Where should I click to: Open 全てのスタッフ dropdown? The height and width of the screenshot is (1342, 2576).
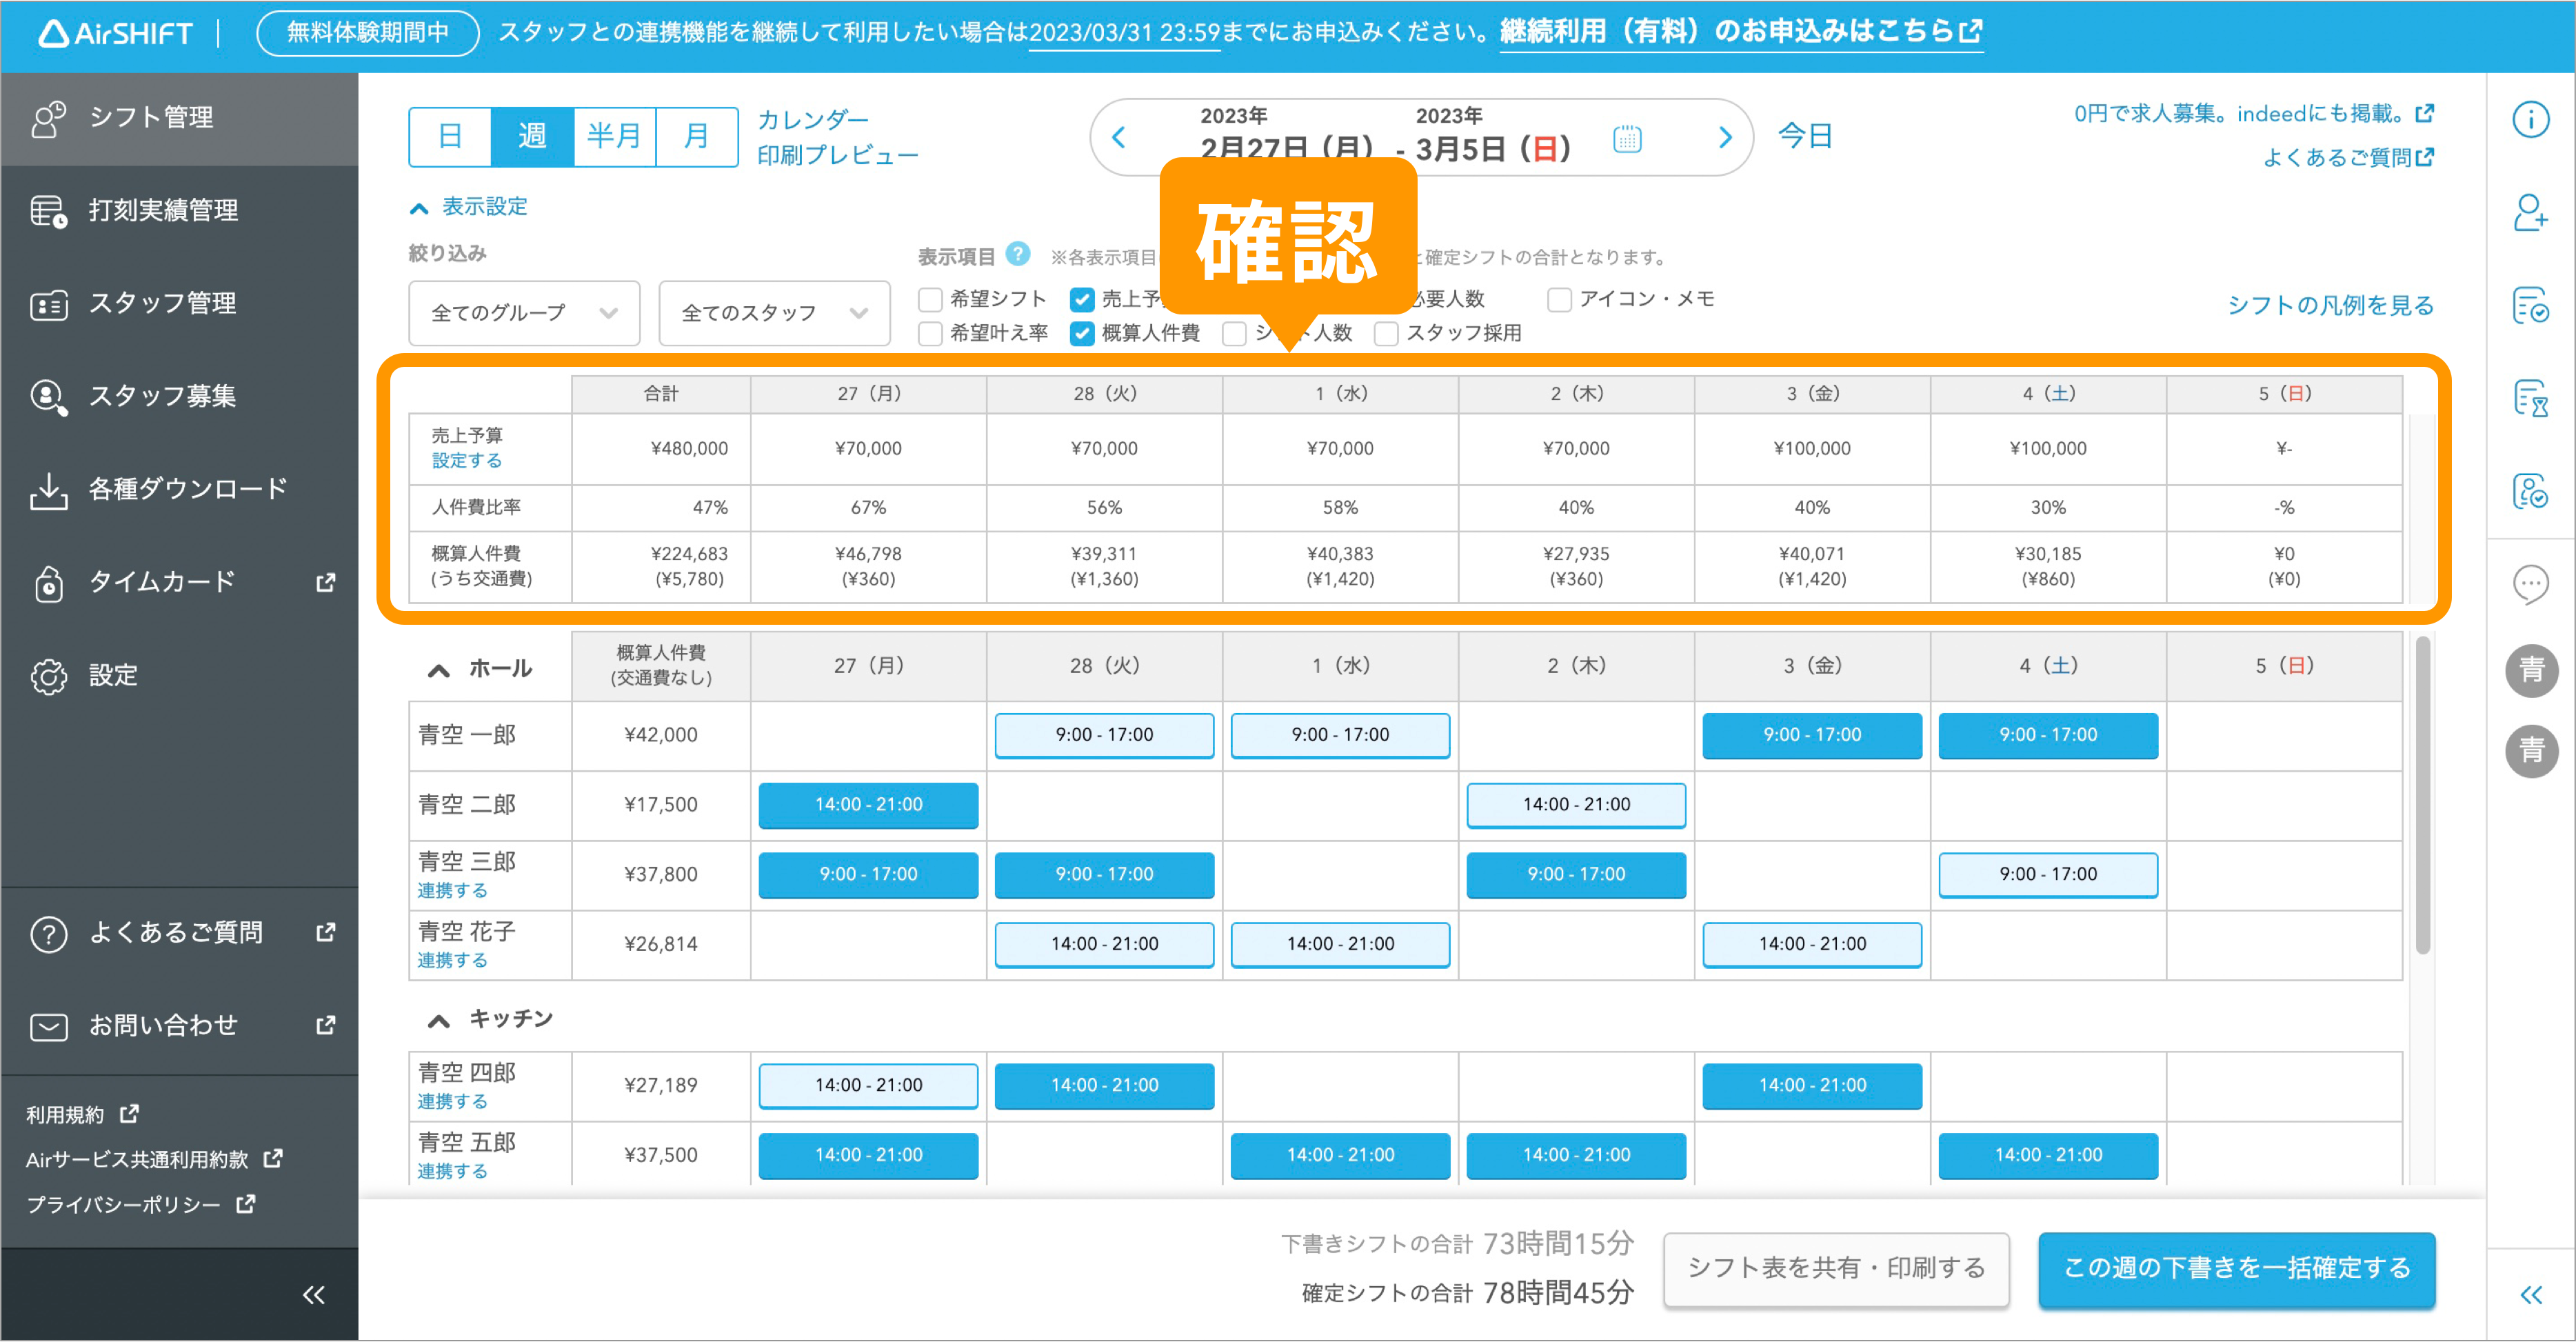774,313
